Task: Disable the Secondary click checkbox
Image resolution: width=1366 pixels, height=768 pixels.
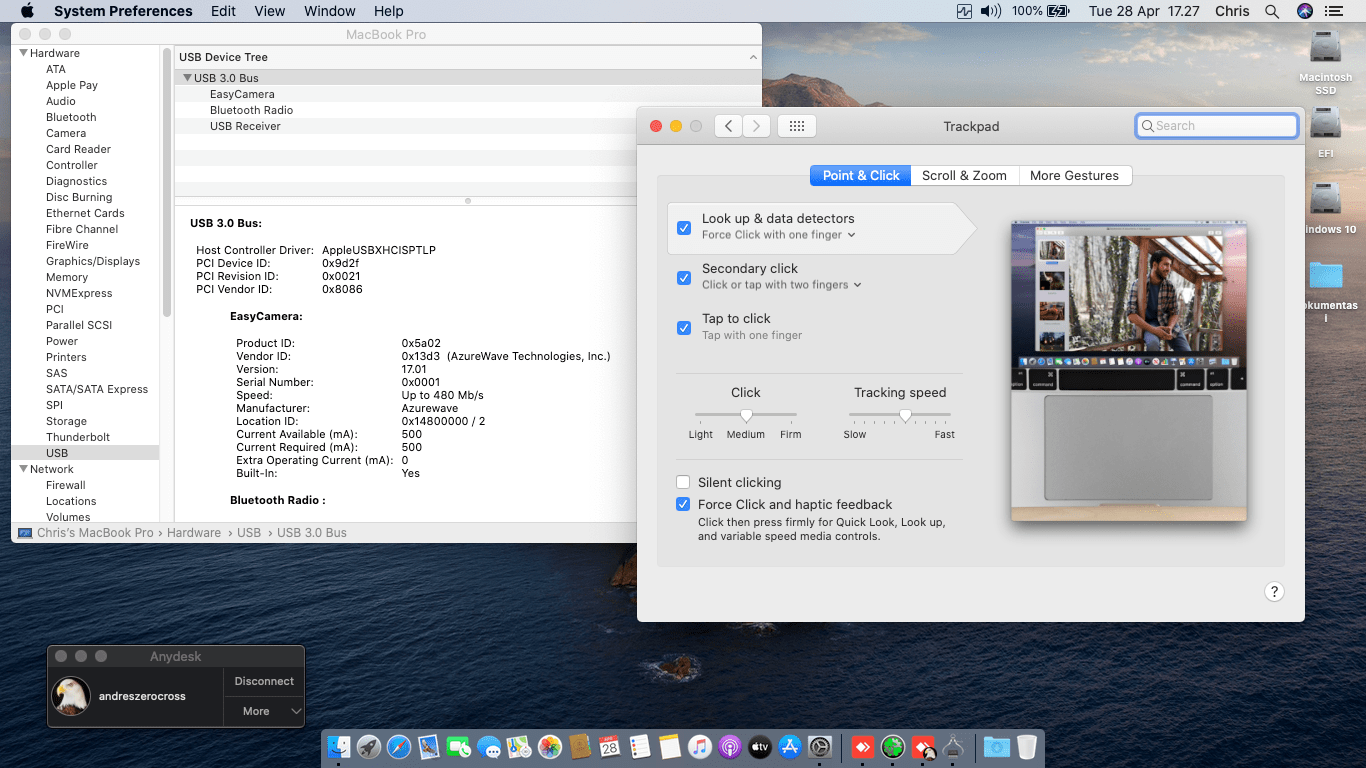Action: (x=684, y=278)
